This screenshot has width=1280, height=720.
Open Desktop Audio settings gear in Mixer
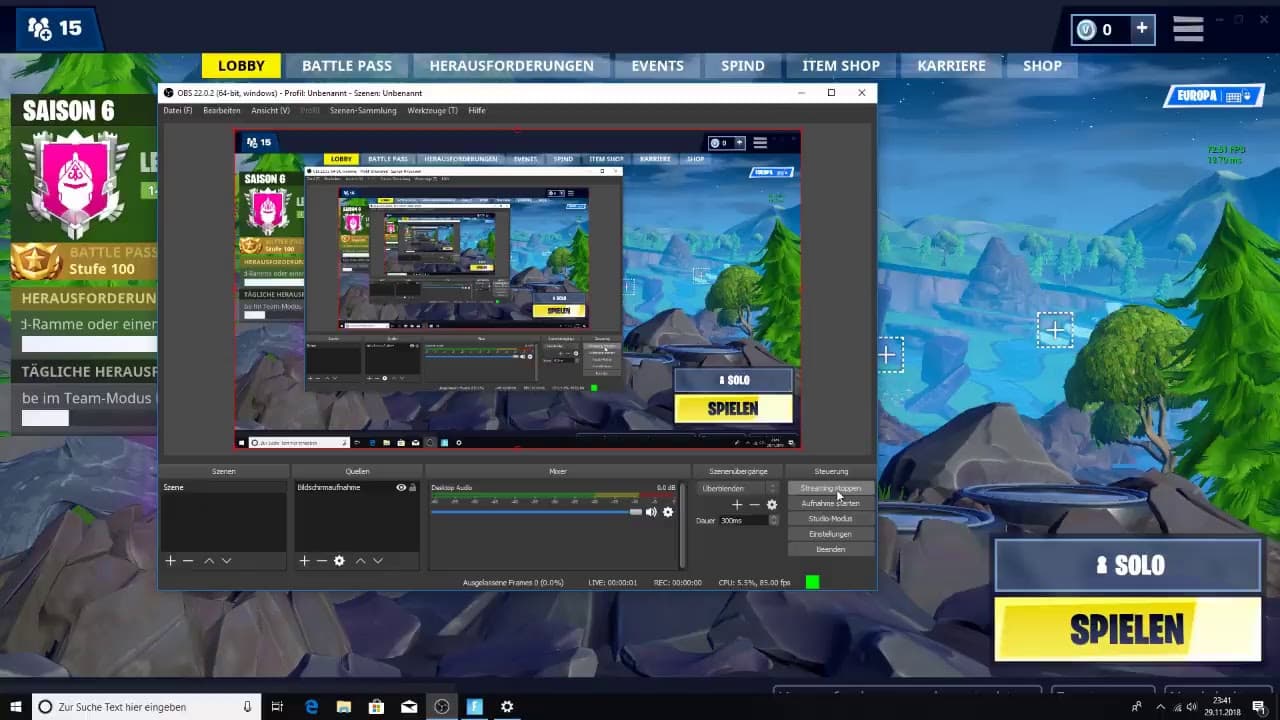tap(668, 512)
